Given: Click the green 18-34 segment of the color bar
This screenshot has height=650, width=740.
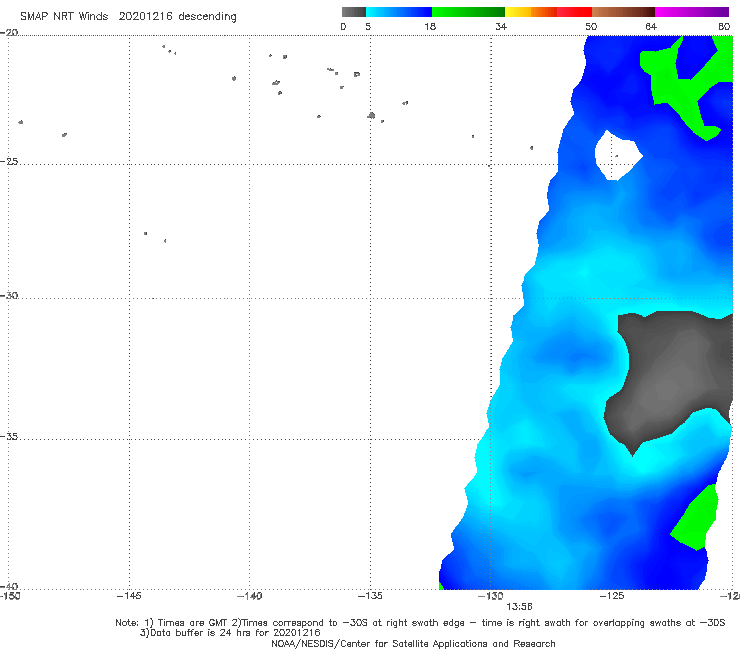Looking at the screenshot, I should [x=468, y=12].
